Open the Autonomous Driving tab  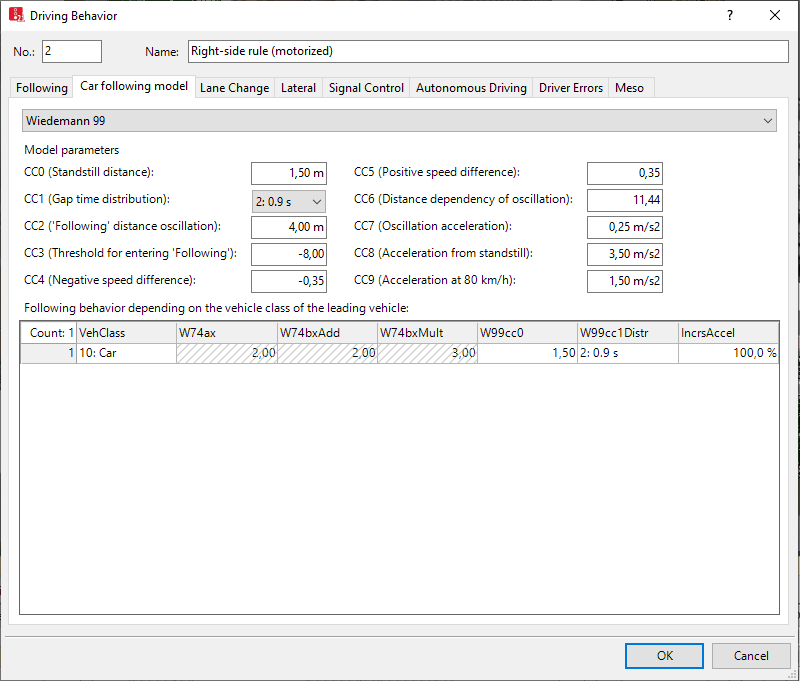tap(471, 88)
